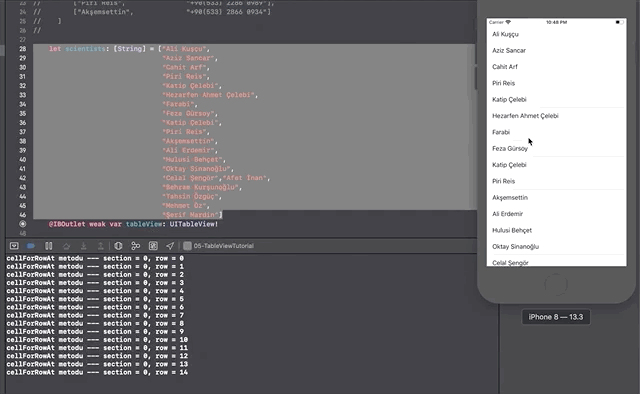Click line number 46 in the gutter

pyautogui.click(x=22, y=215)
